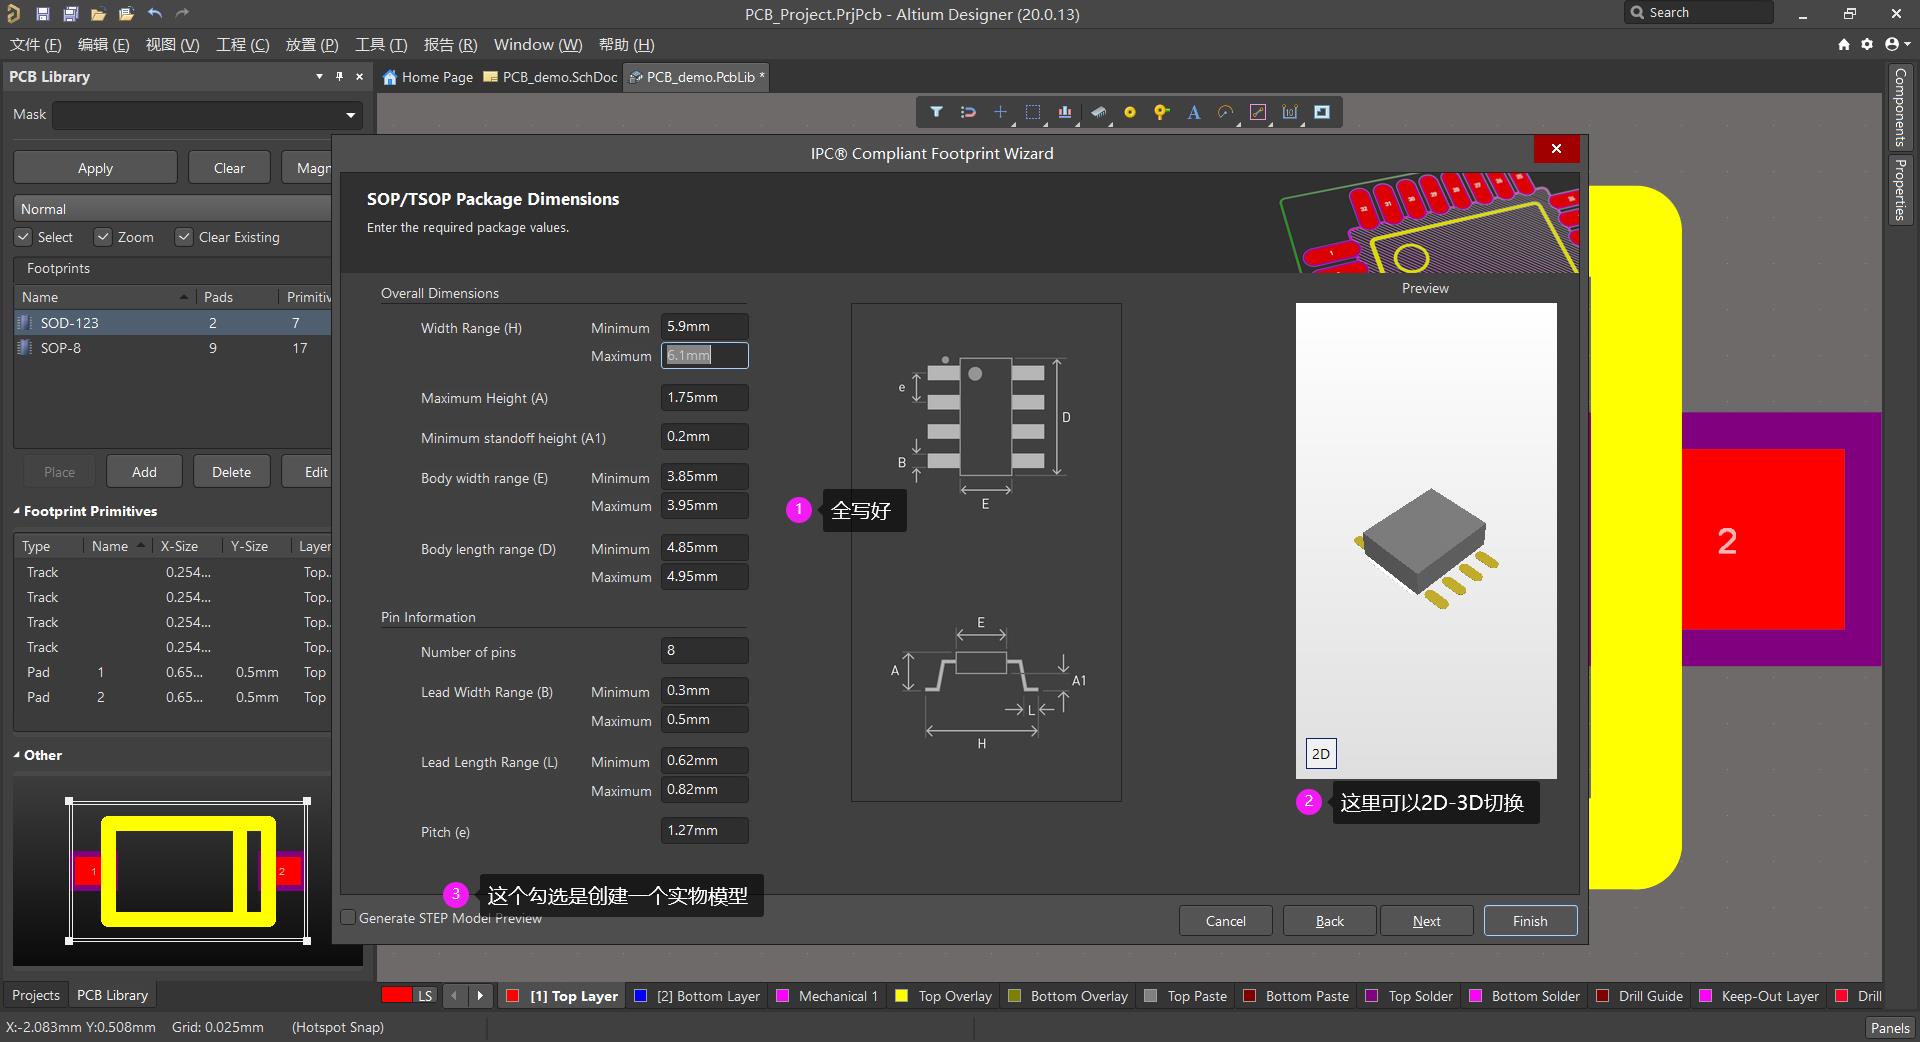This screenshot has width=1920, height=1042.
Task: Click the Undo arrow icon
Action: coord(155,14)
